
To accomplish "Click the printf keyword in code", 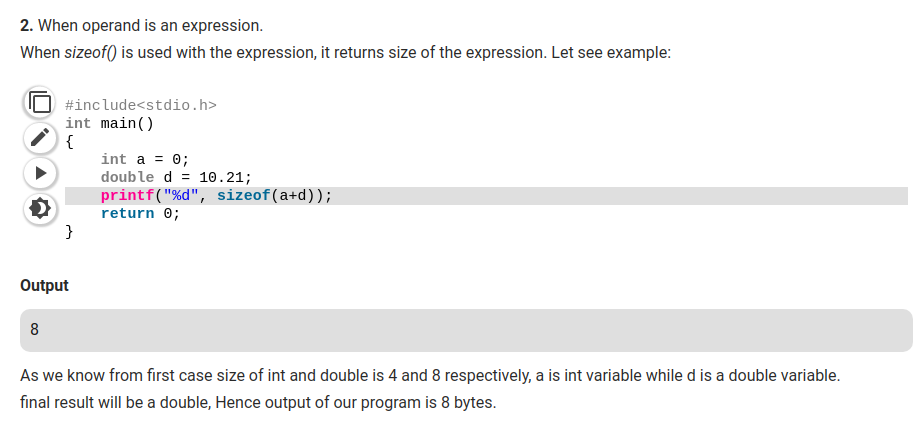I will click(x=127, y=195).
